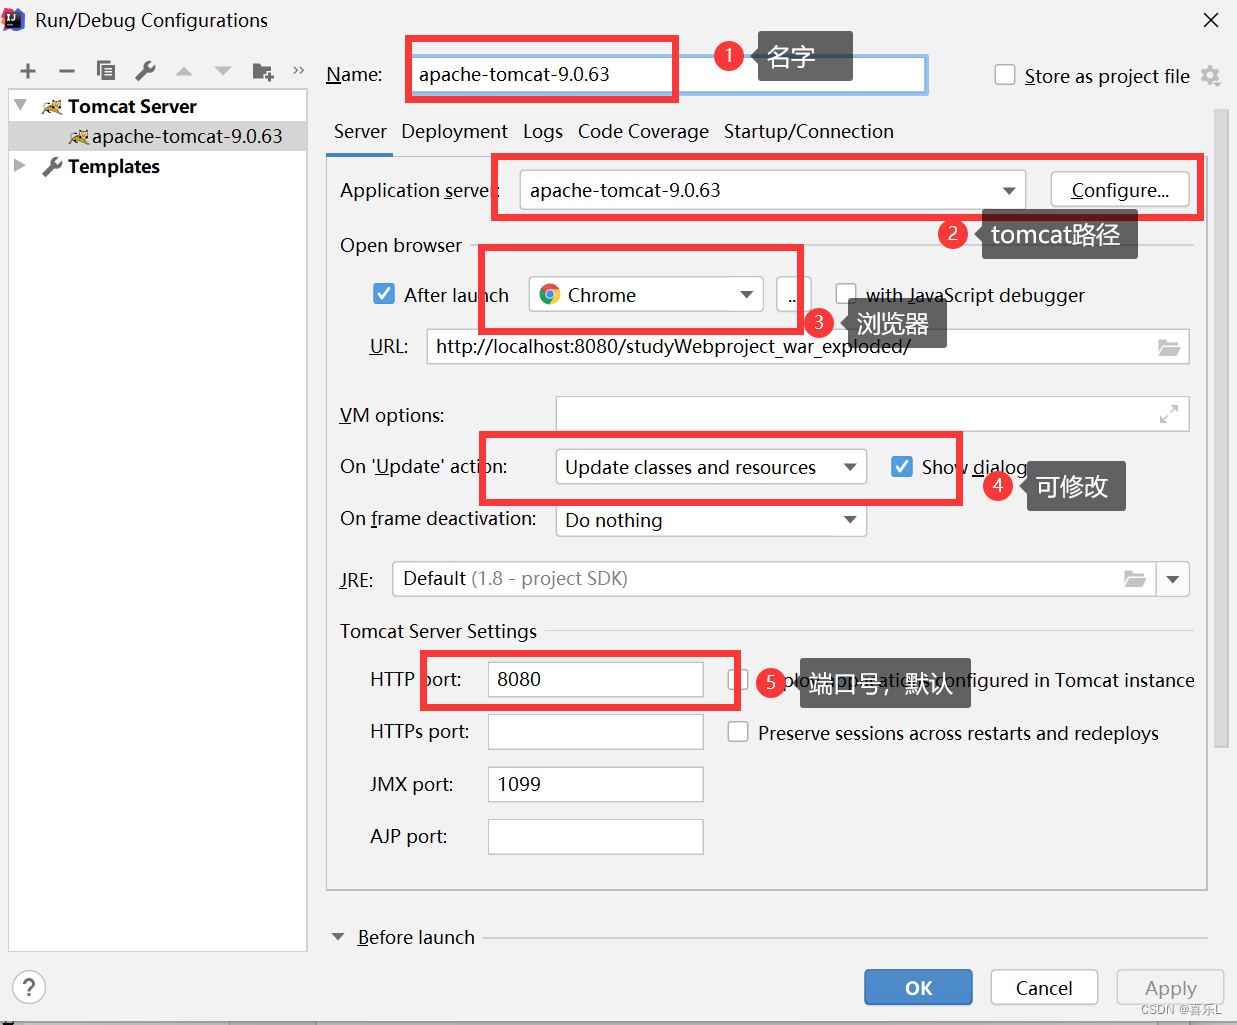Uncheck After launch checkbox

tap(384, 293)
